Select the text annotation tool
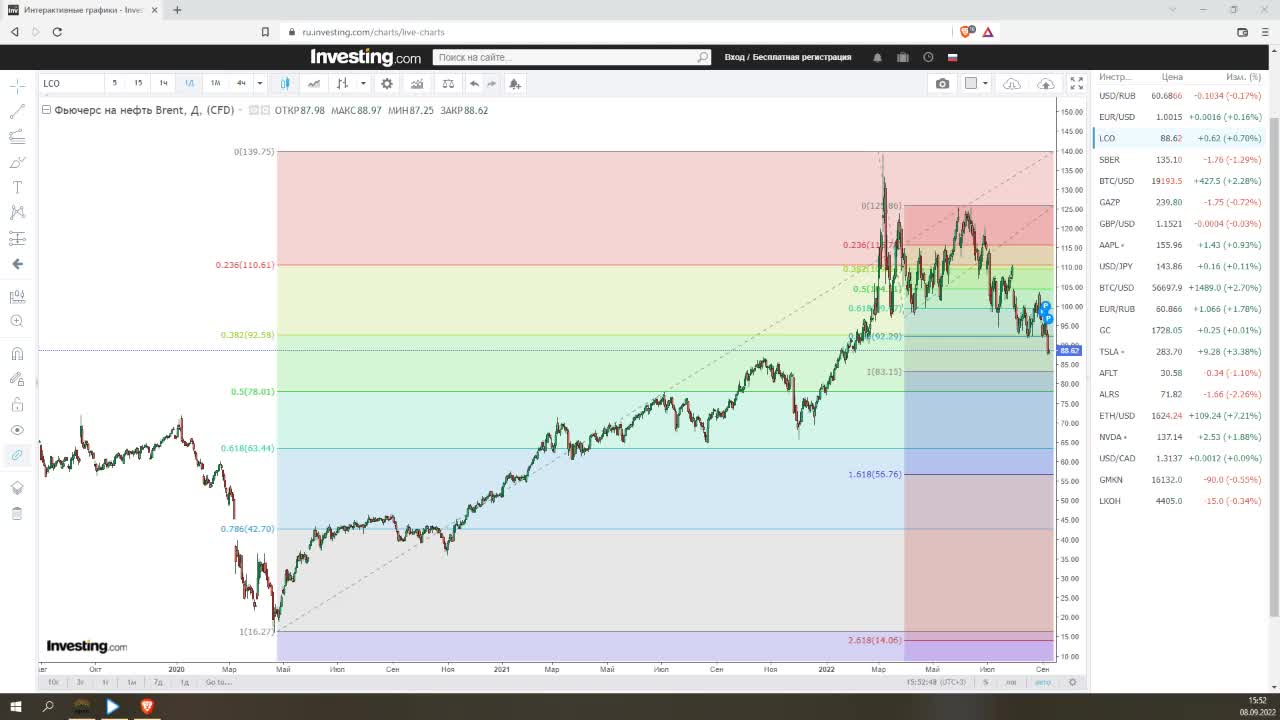 pos(17,187)
